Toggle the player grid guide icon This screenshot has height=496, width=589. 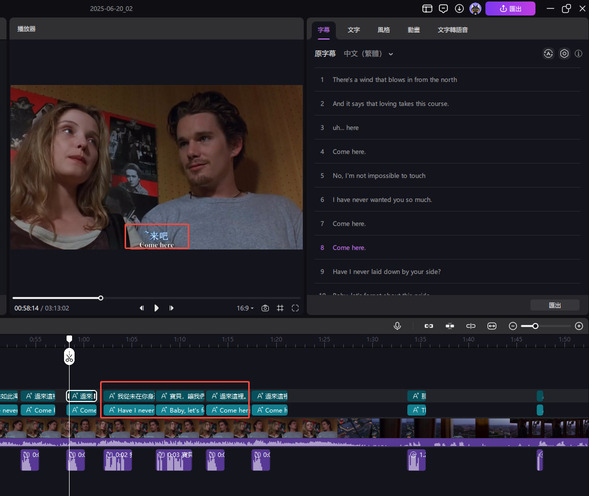pyautogui.click(x=280, y=308)
